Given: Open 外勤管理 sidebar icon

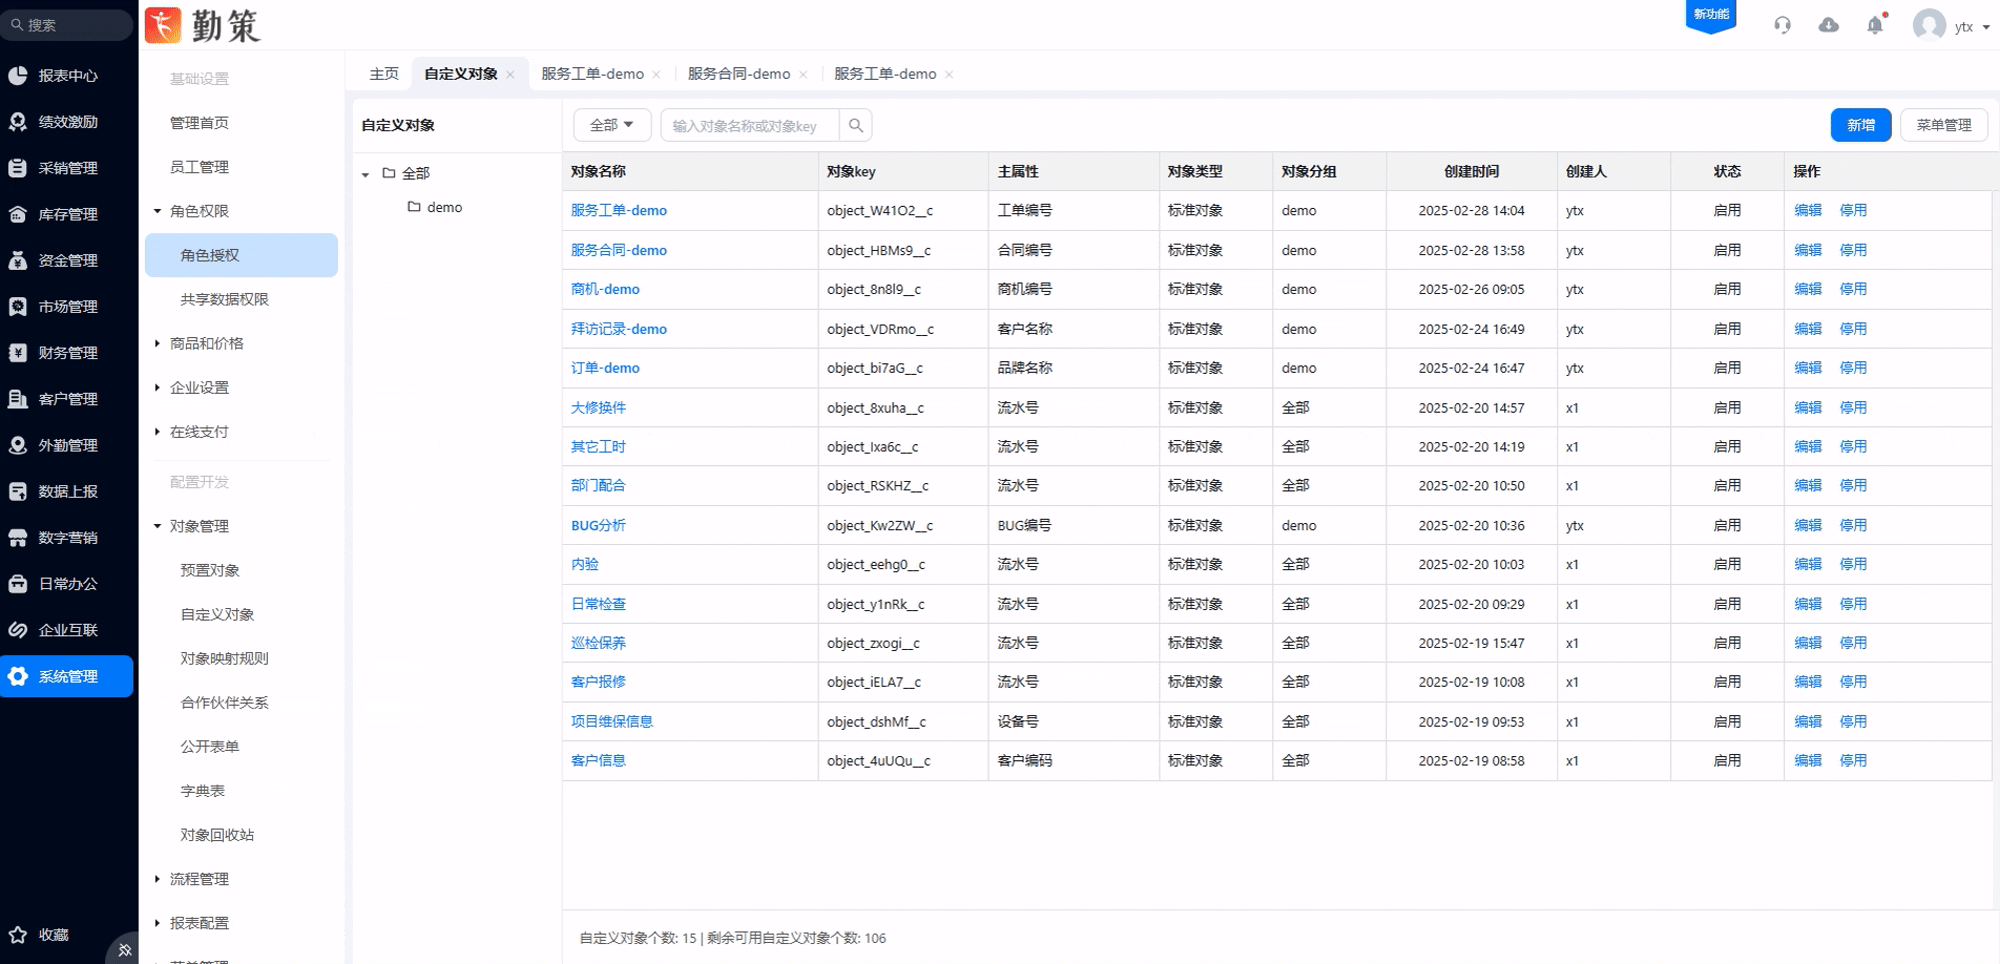Looking at the screenshot, I should 18,445.
